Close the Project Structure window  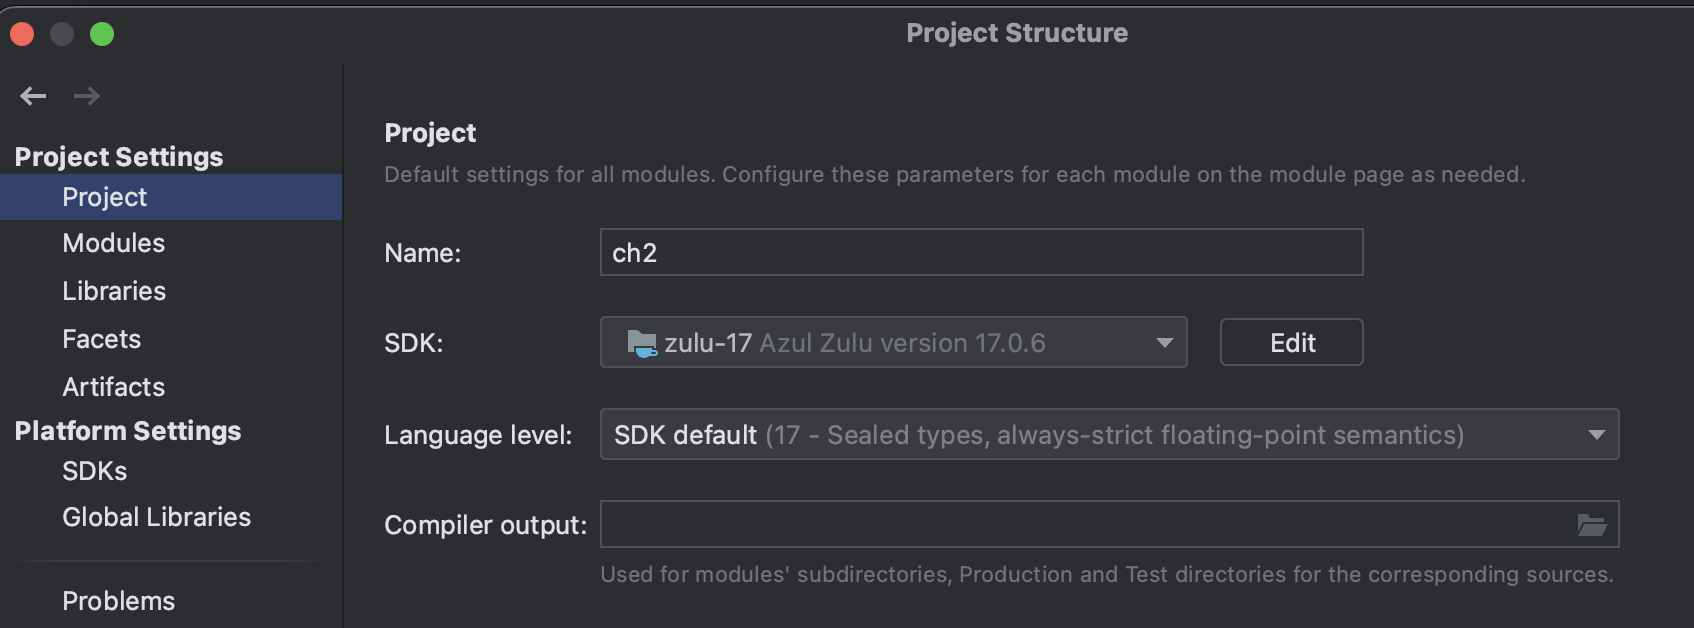click(22, 34)
